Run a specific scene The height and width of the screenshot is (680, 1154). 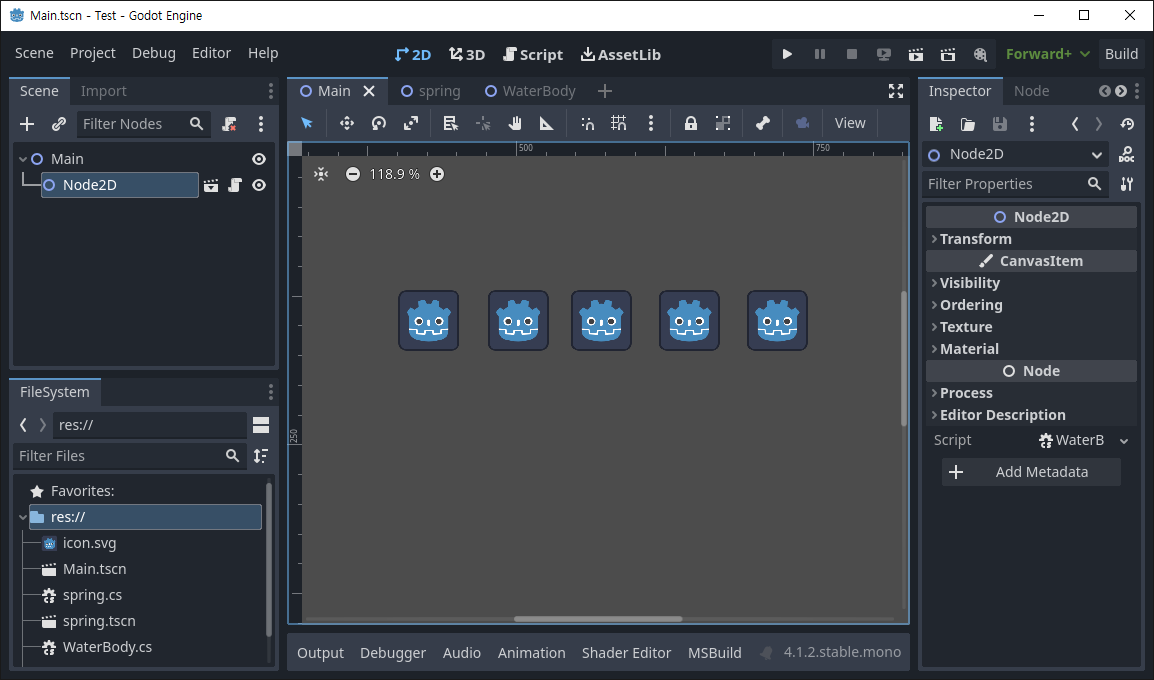click(x=948, y=54)
